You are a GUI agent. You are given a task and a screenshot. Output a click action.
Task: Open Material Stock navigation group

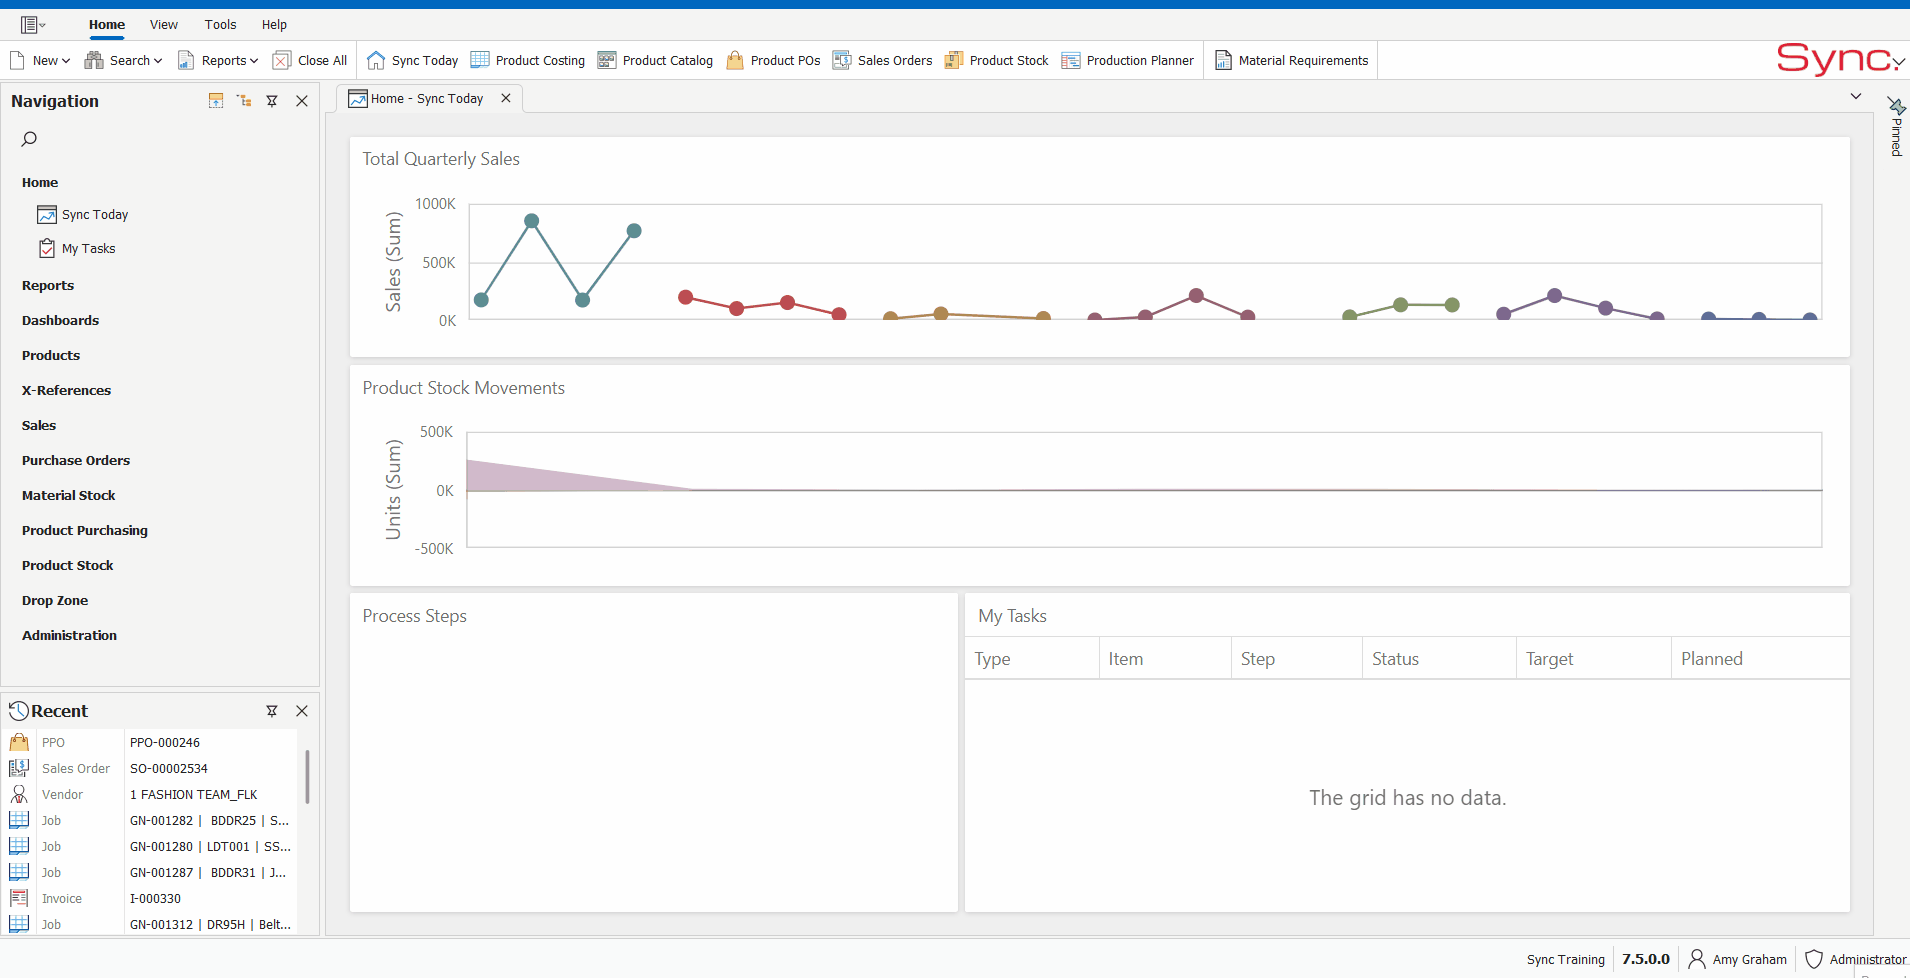pos(69,496)
